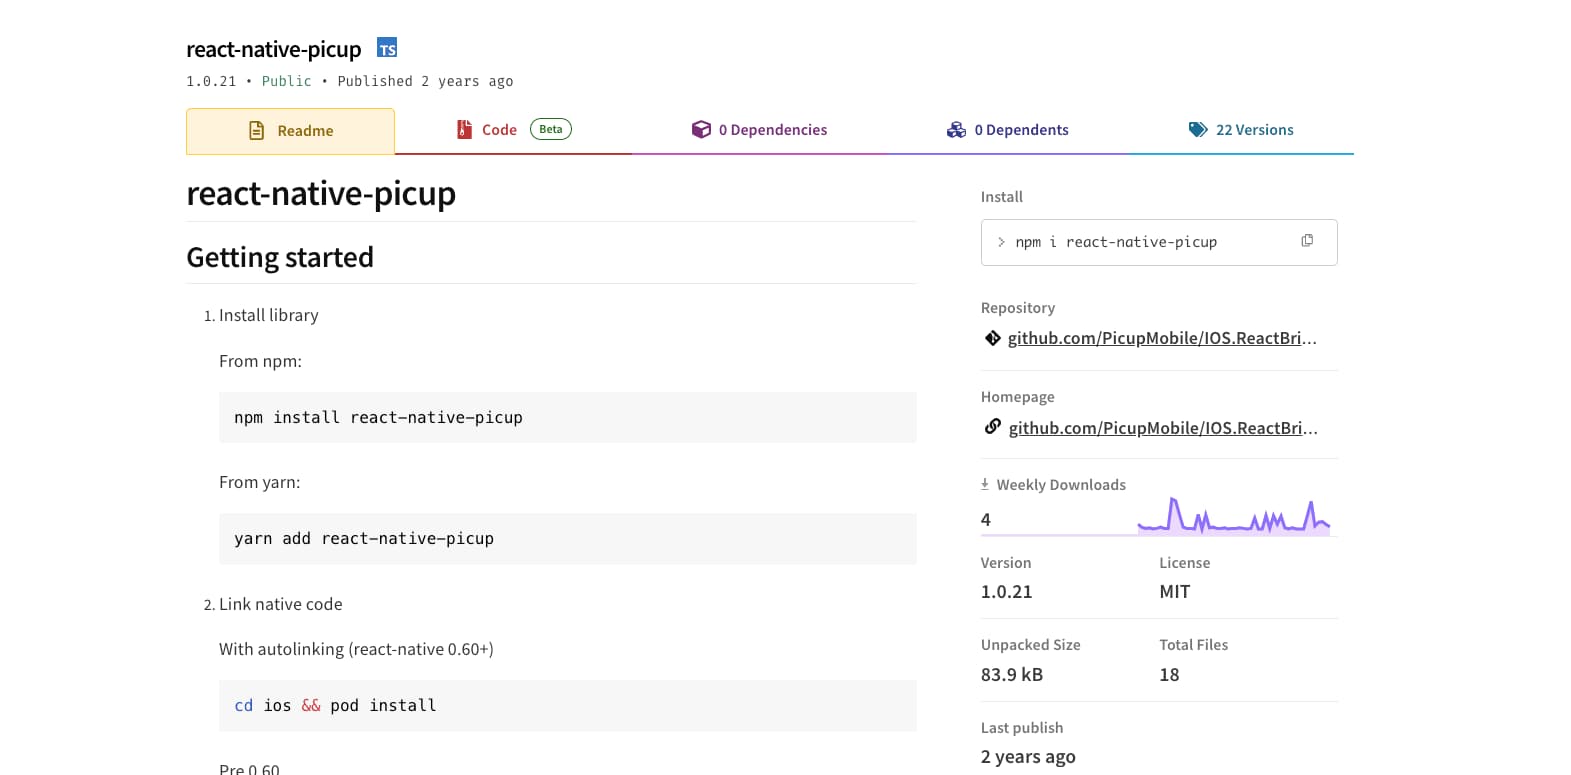Switch to the Code tab
Screen dimensions: 1571x775
click(x=514, y=130)
